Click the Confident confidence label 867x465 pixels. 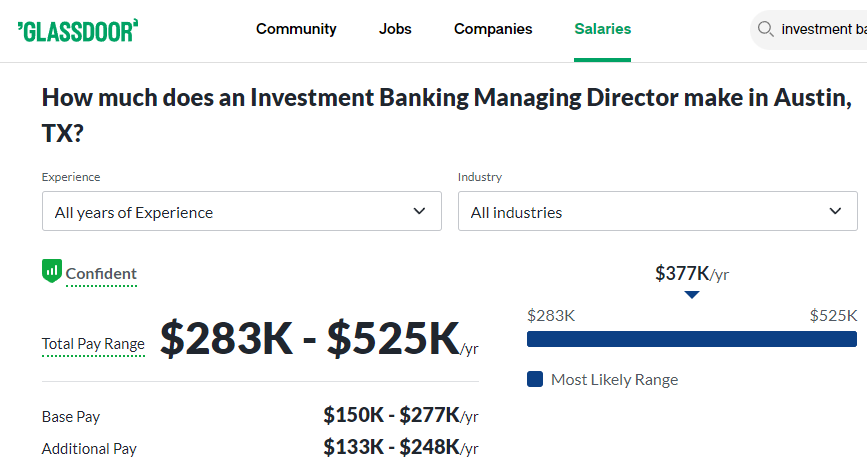(101, 274)
